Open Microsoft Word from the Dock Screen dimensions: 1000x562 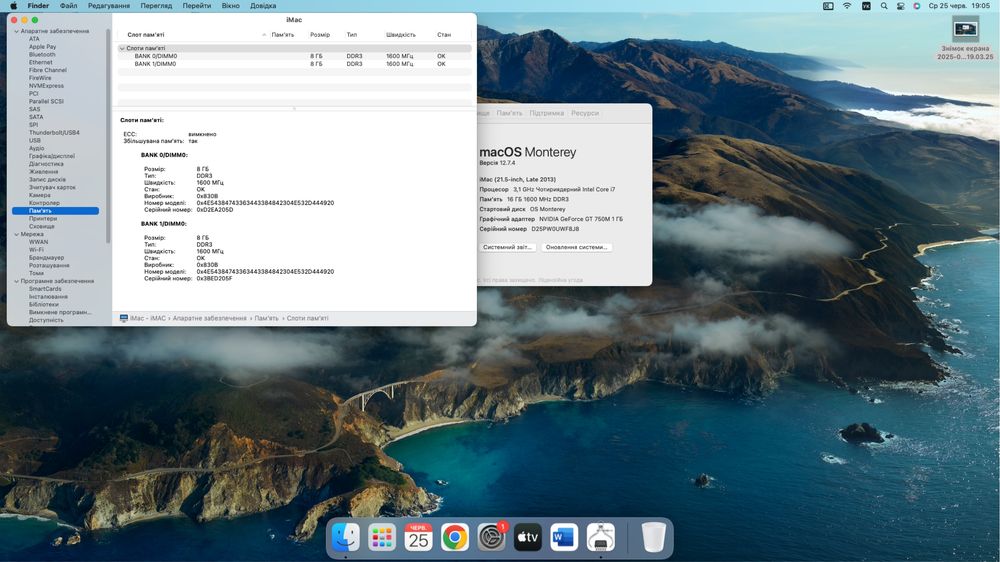(x=564, y=537)
